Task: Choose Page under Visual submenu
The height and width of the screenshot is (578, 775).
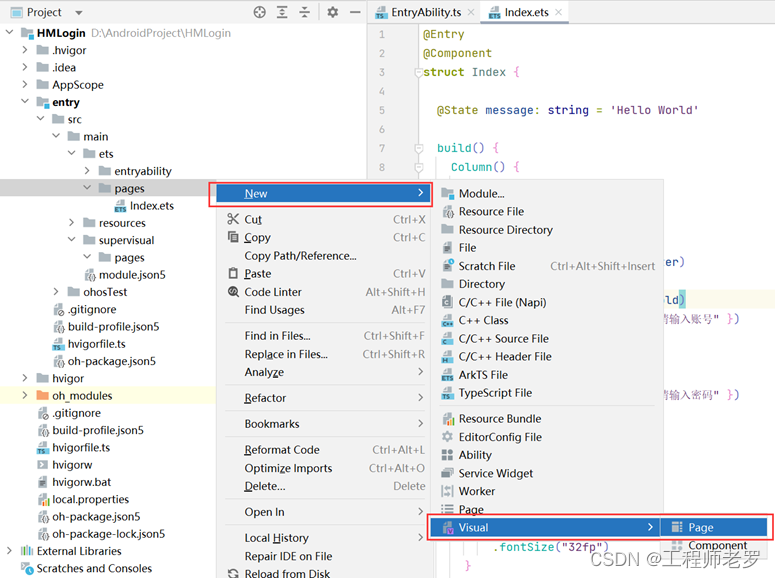Action: pyautogui.click(x=714, y=527)
